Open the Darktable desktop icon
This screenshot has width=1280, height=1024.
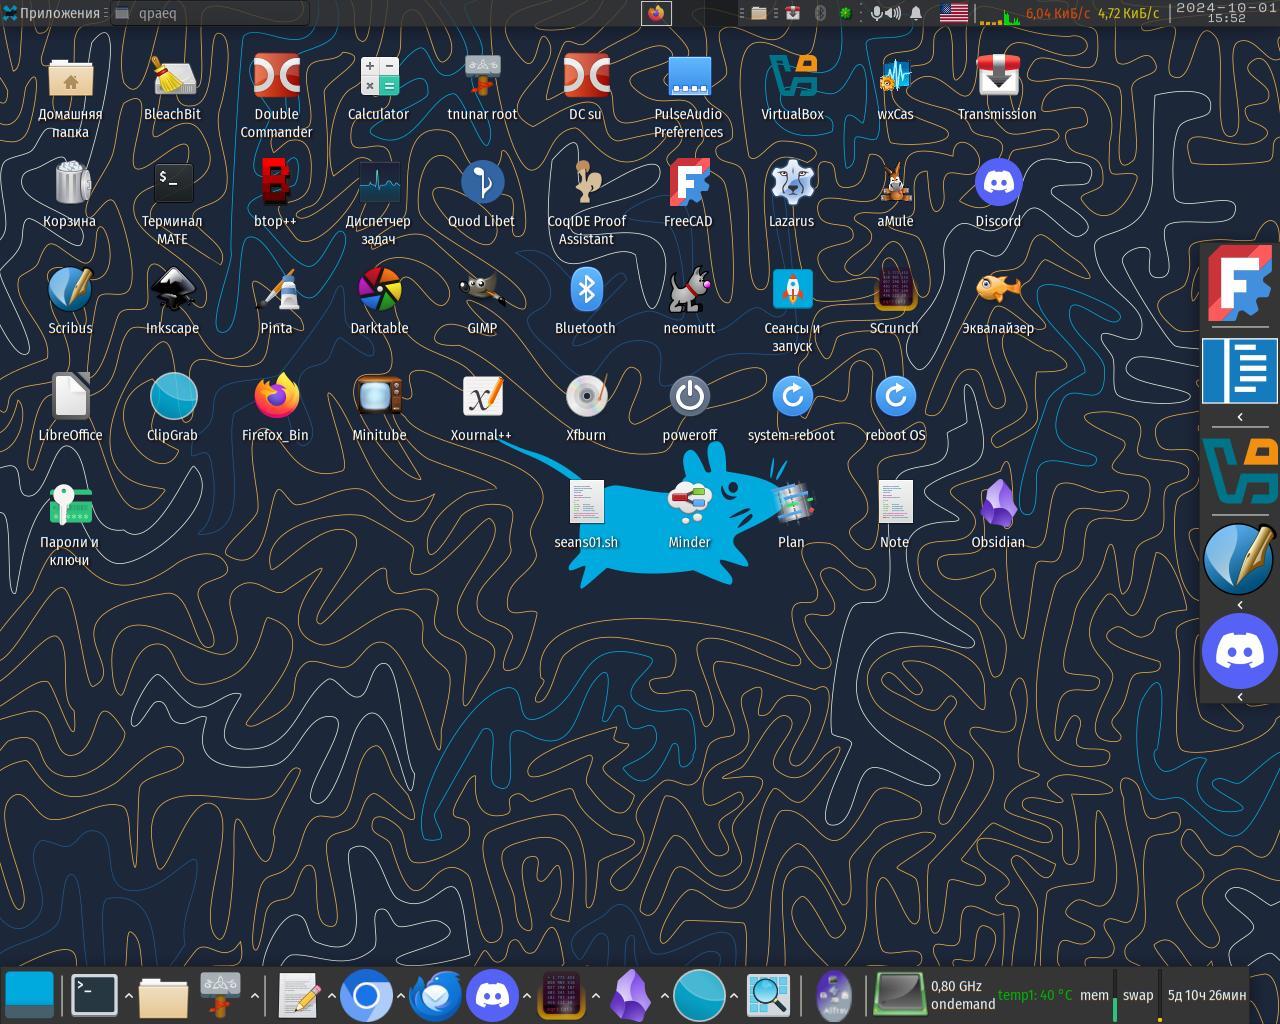pyautogui.click(x=379, y=292)
